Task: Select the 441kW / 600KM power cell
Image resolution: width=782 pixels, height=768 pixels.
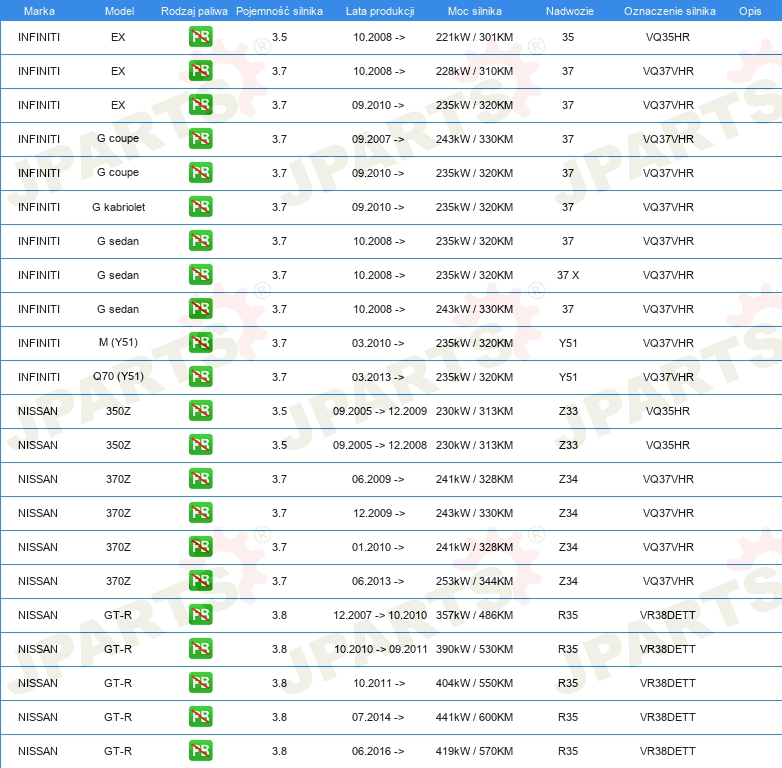Action: pos(474,717)
